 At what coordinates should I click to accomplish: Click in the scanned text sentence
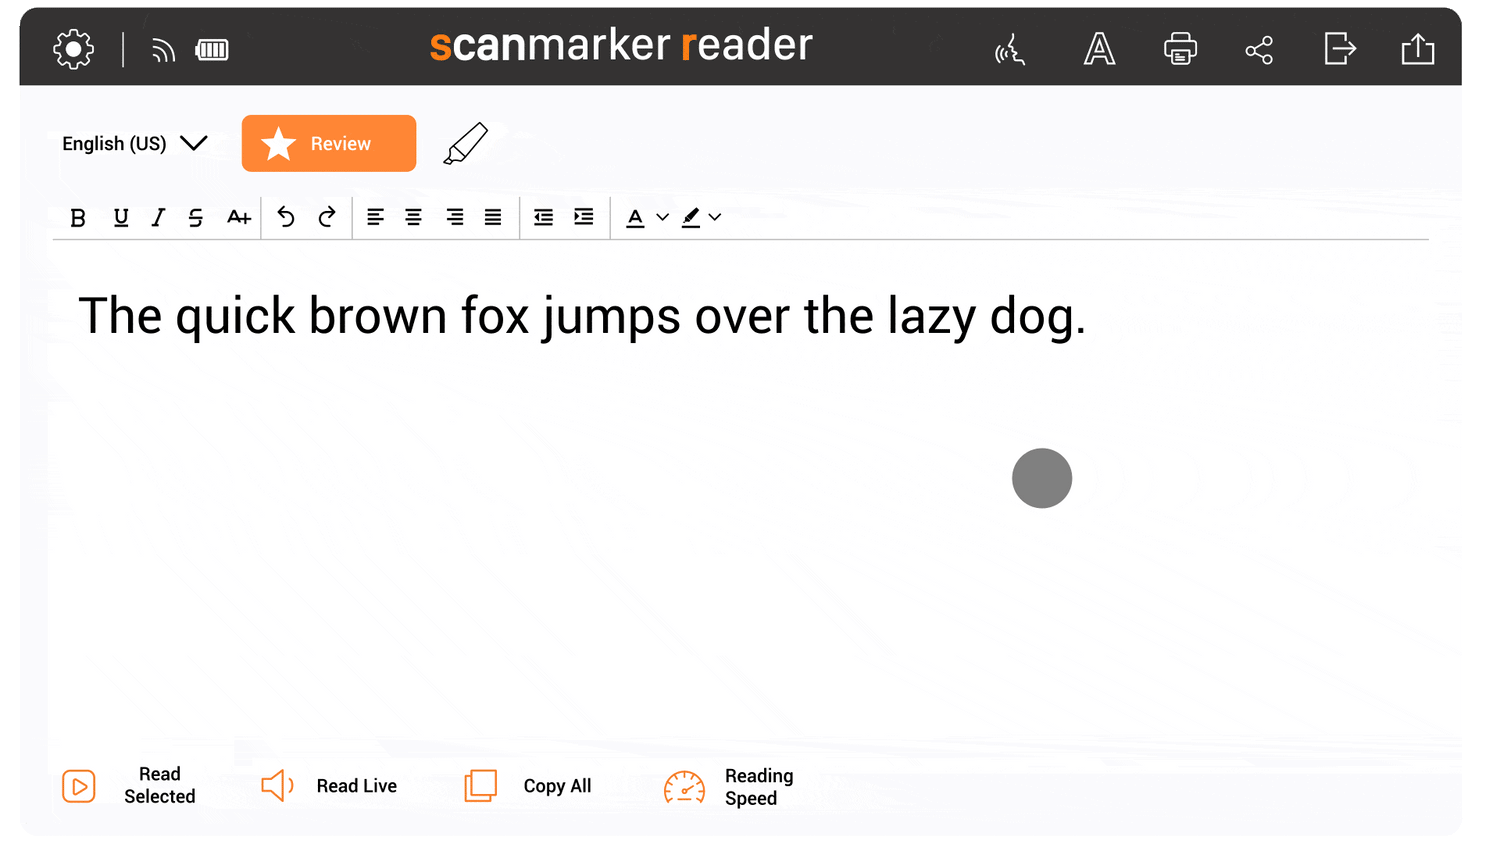click(x=581, y=317)
